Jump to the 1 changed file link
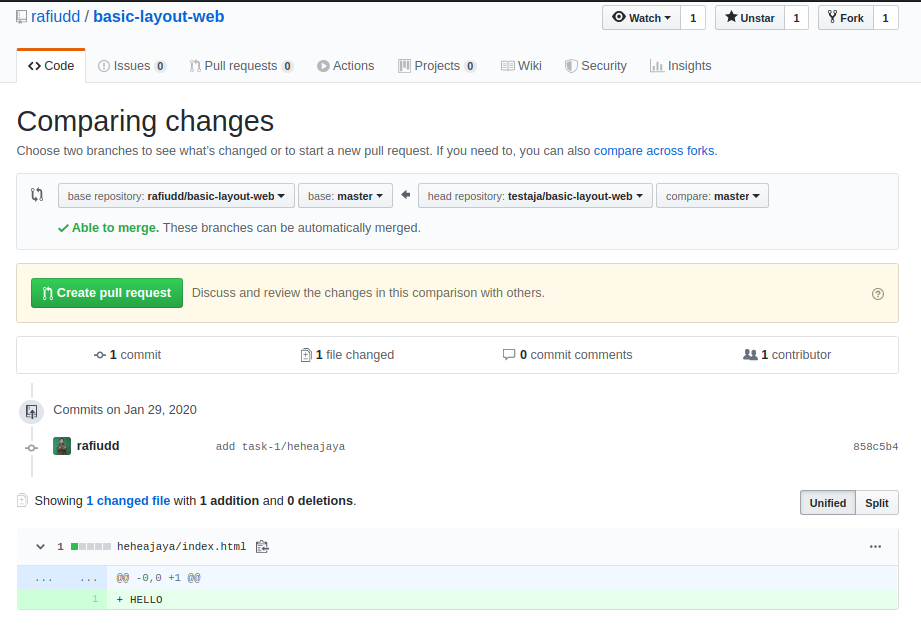This screenshot has width=921, height=640. 128,501
